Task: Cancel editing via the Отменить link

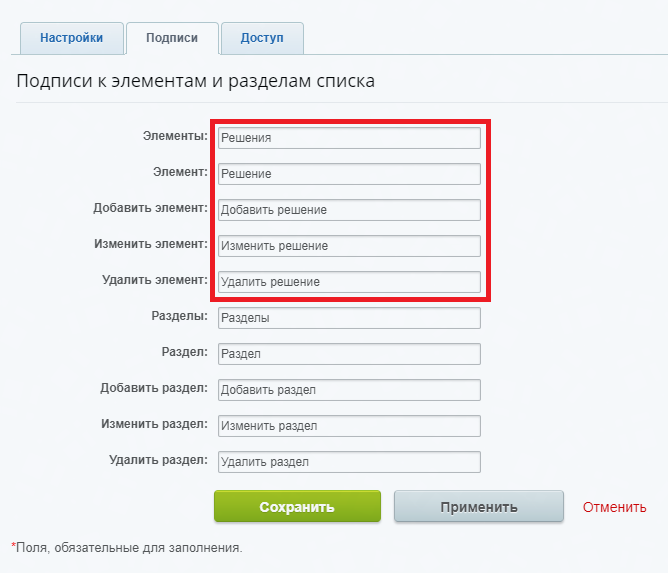Action: [x=614, y=507]
